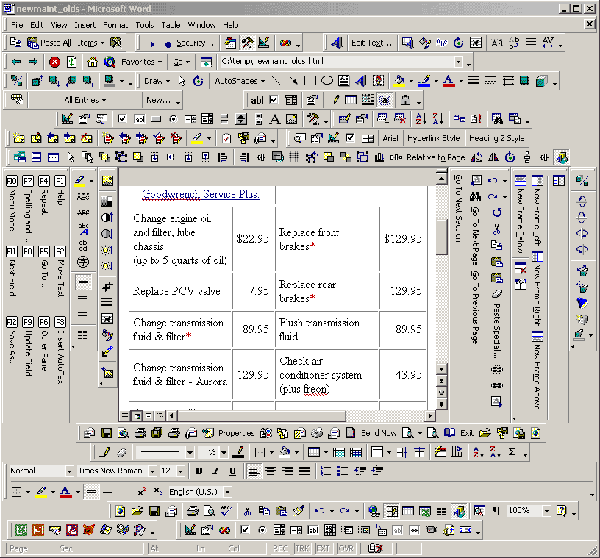Toggle TRK track changes in status bar
This screenshot has width=600, height=558.
[x=302, y=548]
